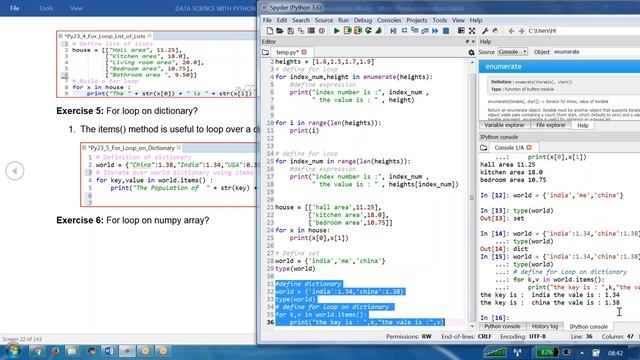Open the Edit menu

pos(282,20)
